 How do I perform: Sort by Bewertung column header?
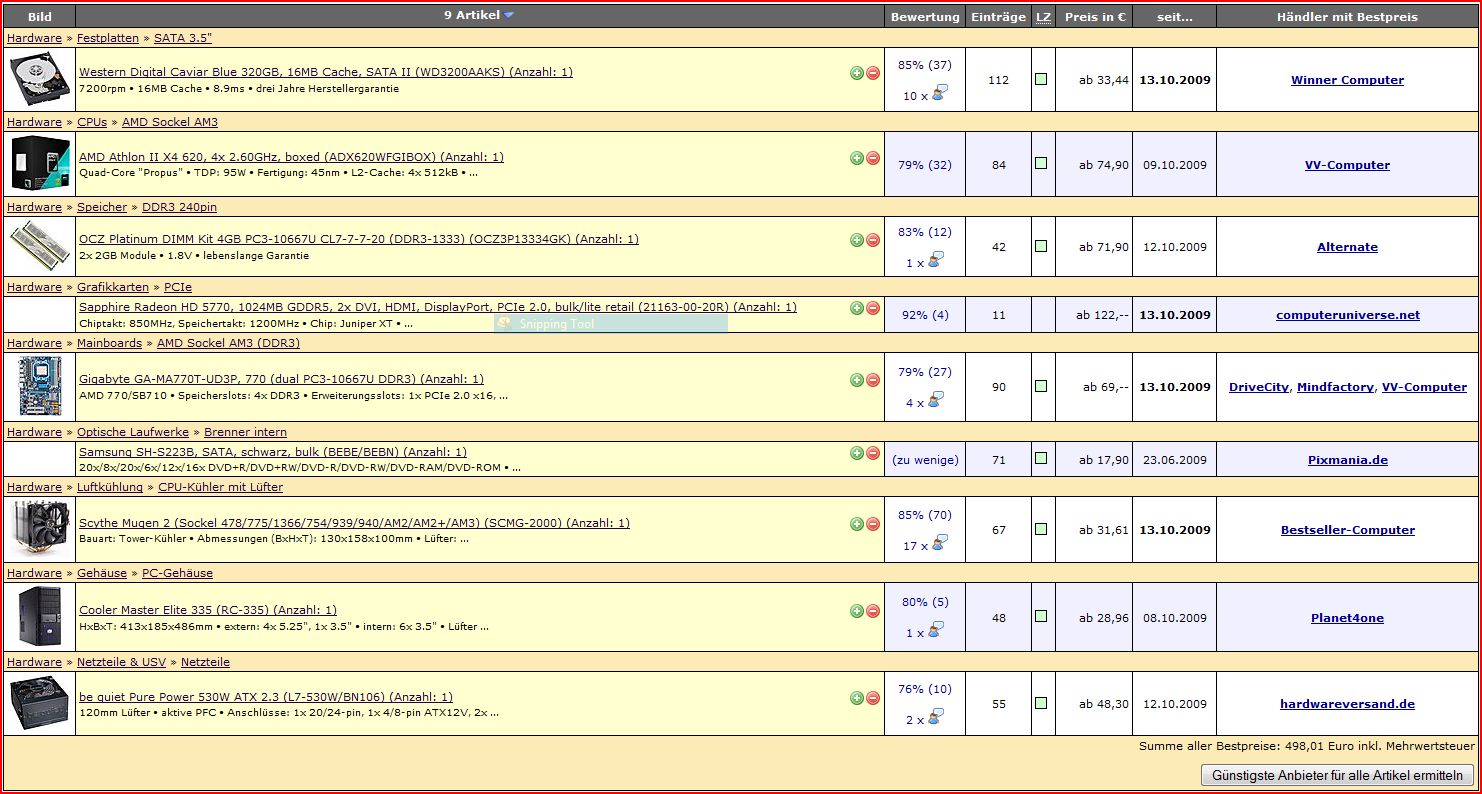pyautogui.click(x=925, y=17)
